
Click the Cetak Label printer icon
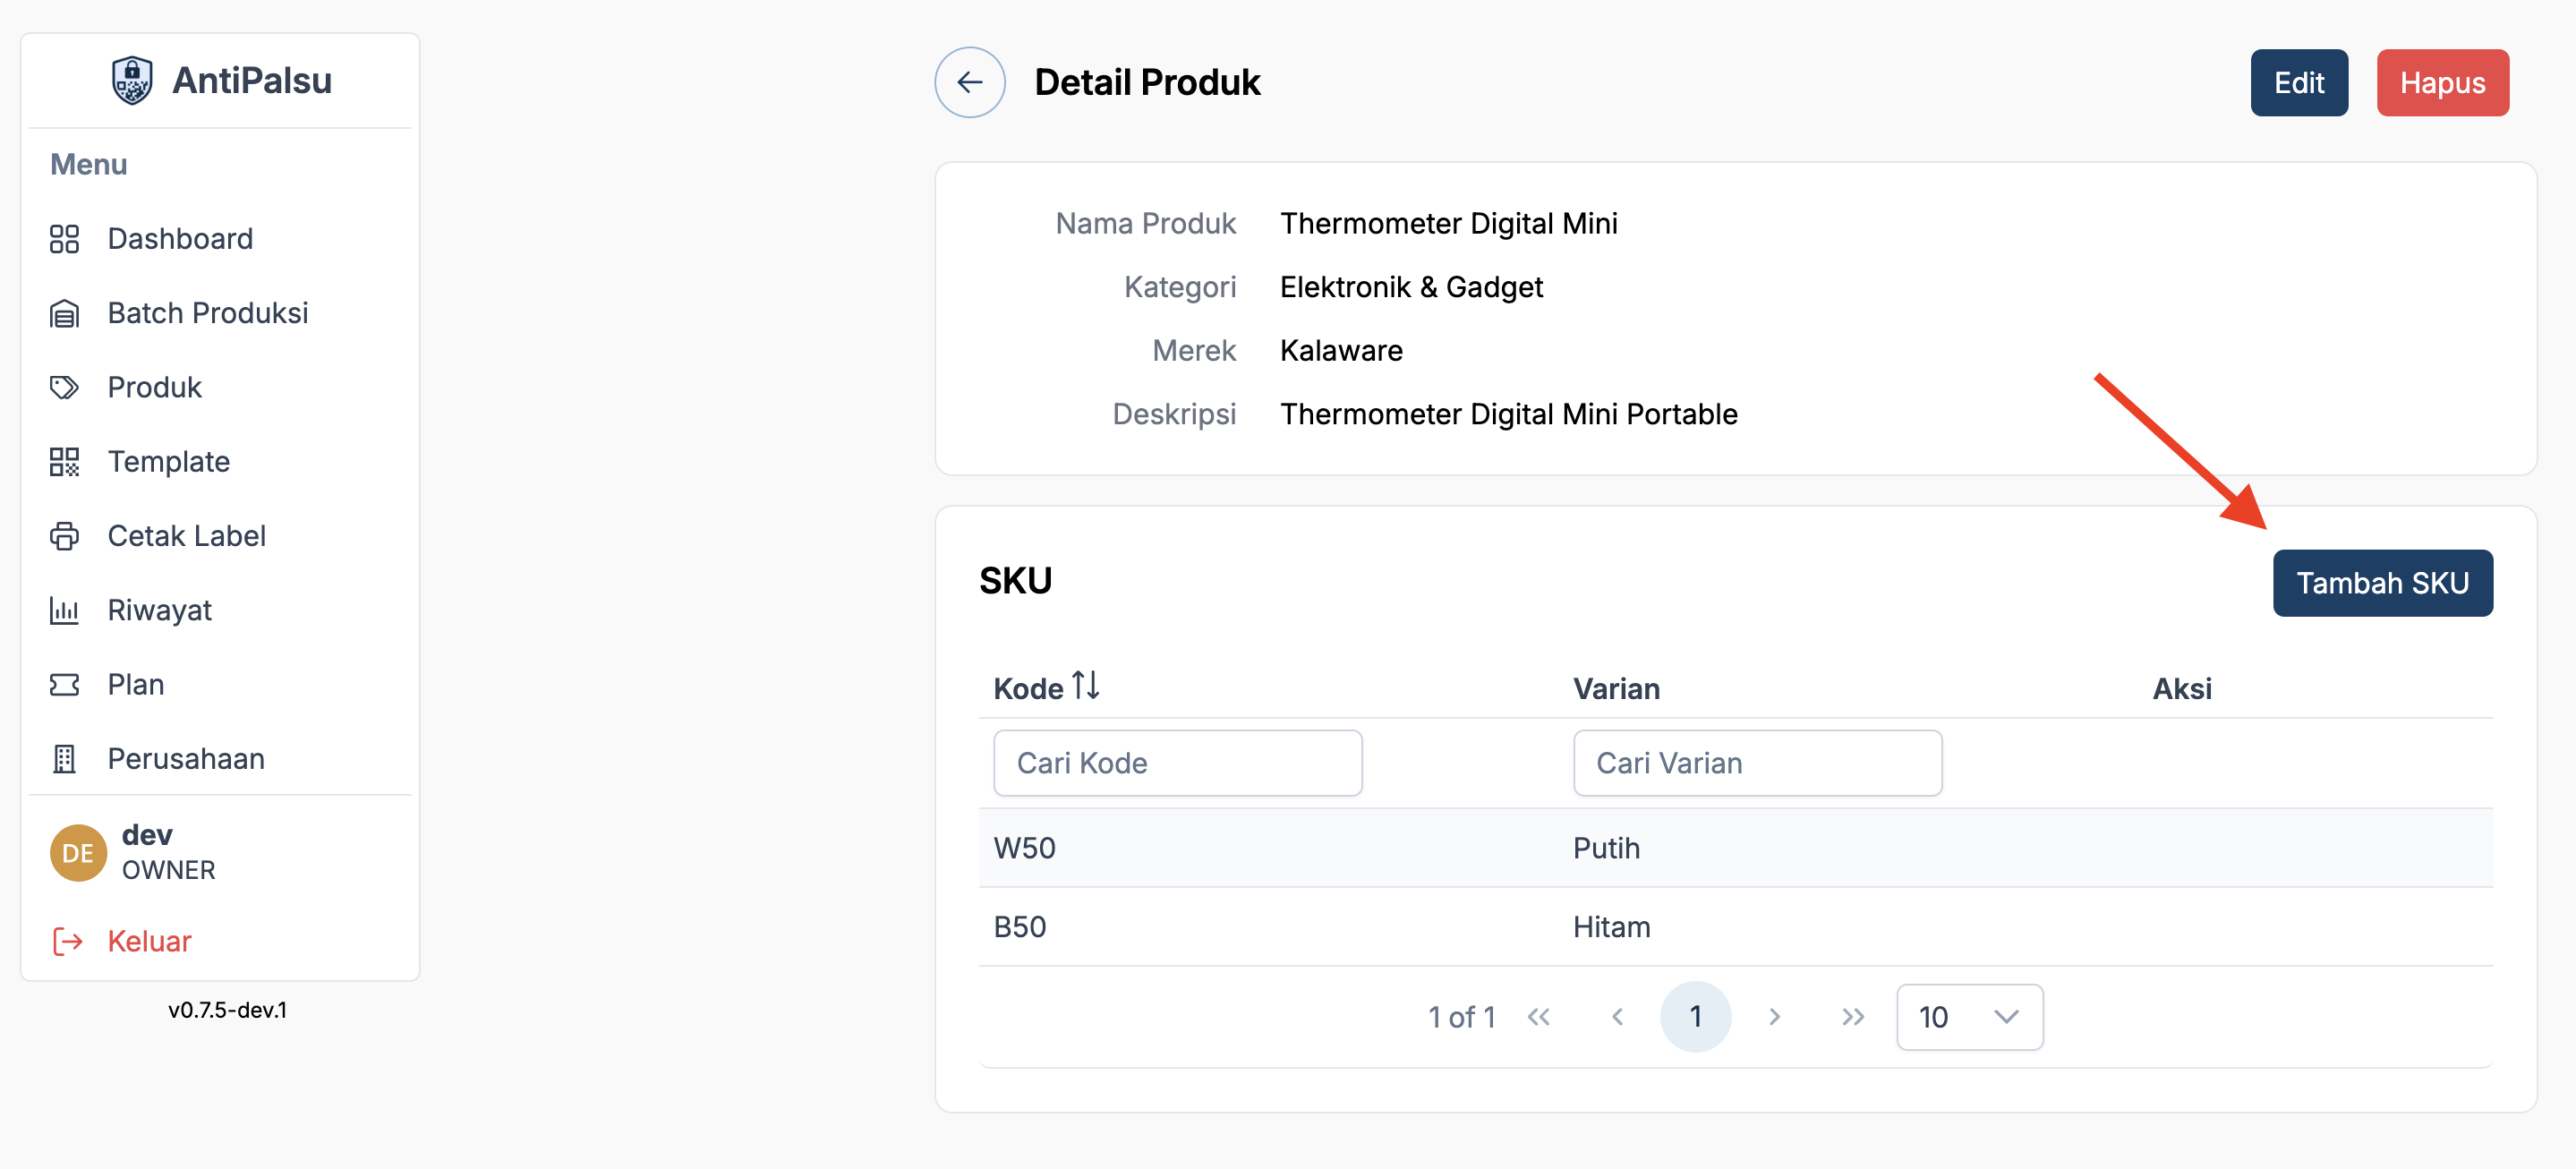click(64, 536)
